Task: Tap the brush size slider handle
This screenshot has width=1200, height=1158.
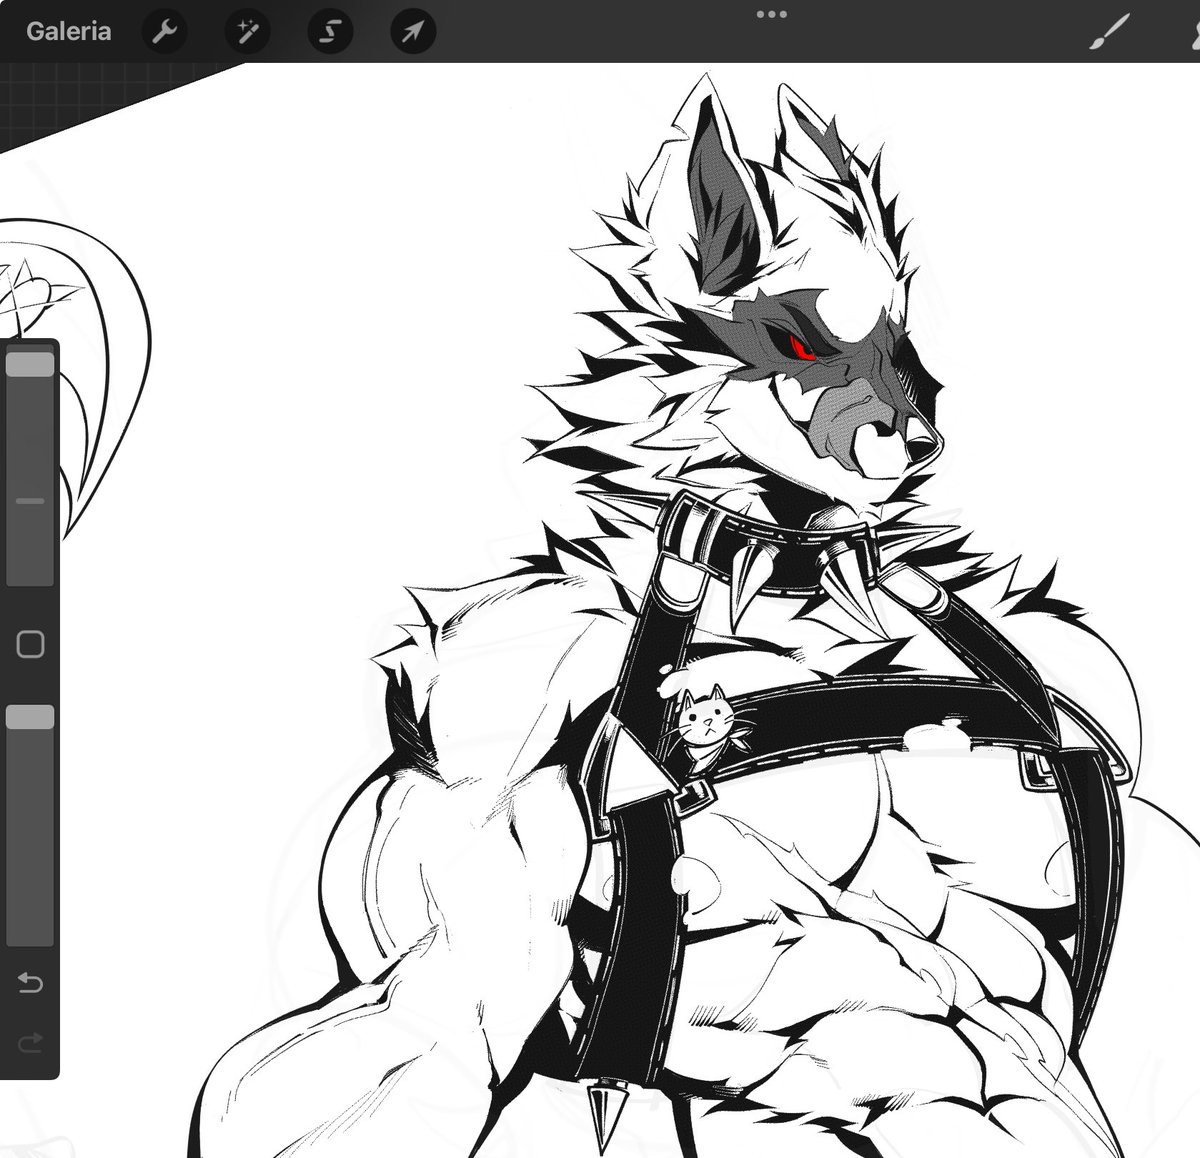Action: pos(30,365)
